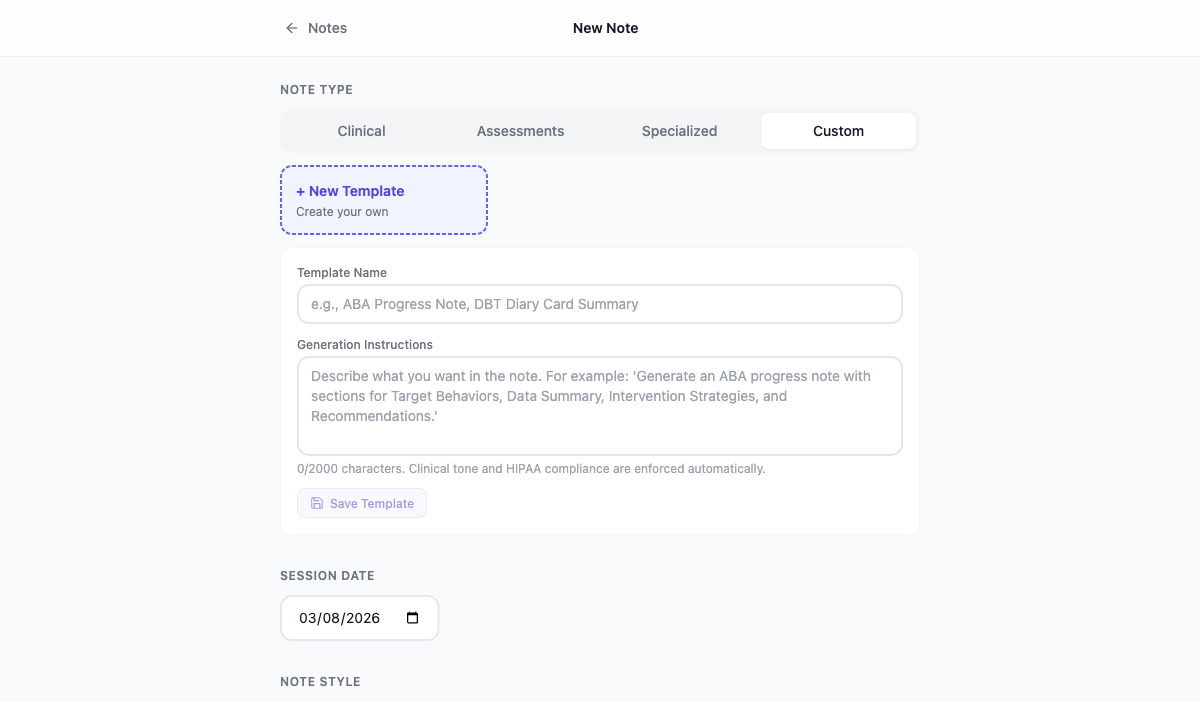Click the NOTE STYLE section heading
Image resolution: width=1200 pixels, height=702 pixels.
pyautogui.click(x=320, y=681)
